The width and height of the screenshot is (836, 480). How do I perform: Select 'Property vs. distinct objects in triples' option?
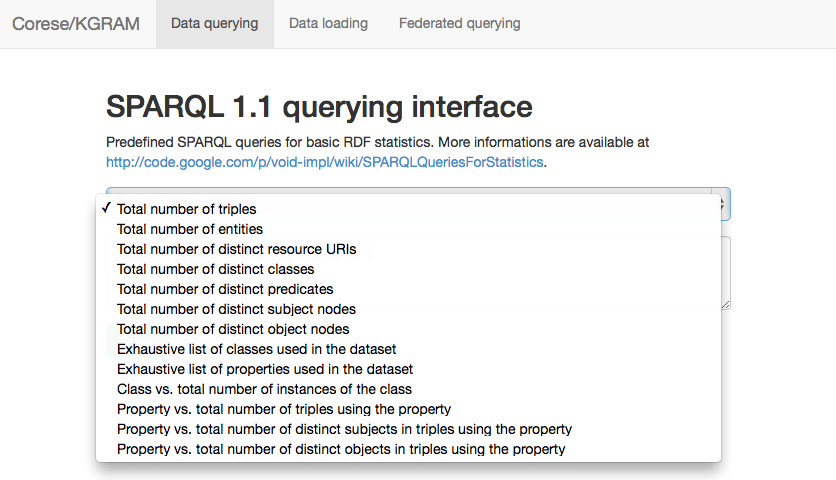[408, 449]
